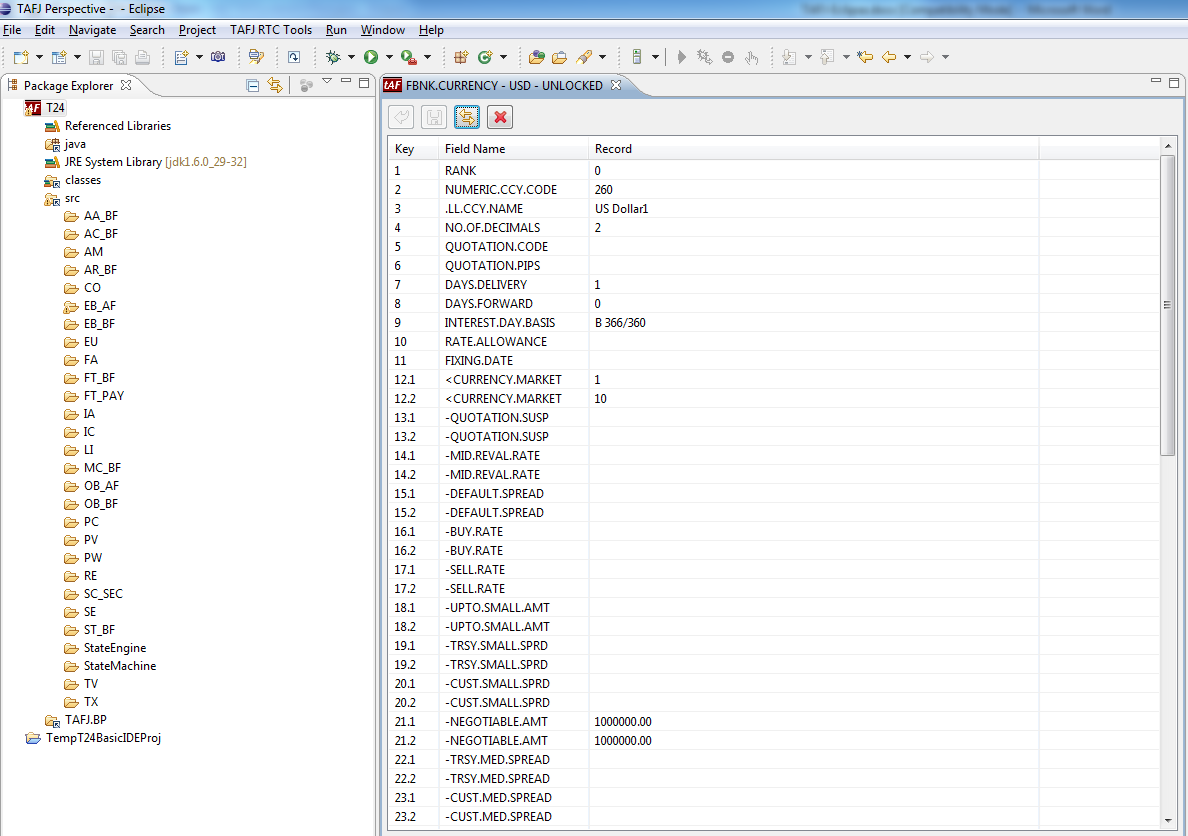Click the Debug bug icon in toolbar

point(333,57)
